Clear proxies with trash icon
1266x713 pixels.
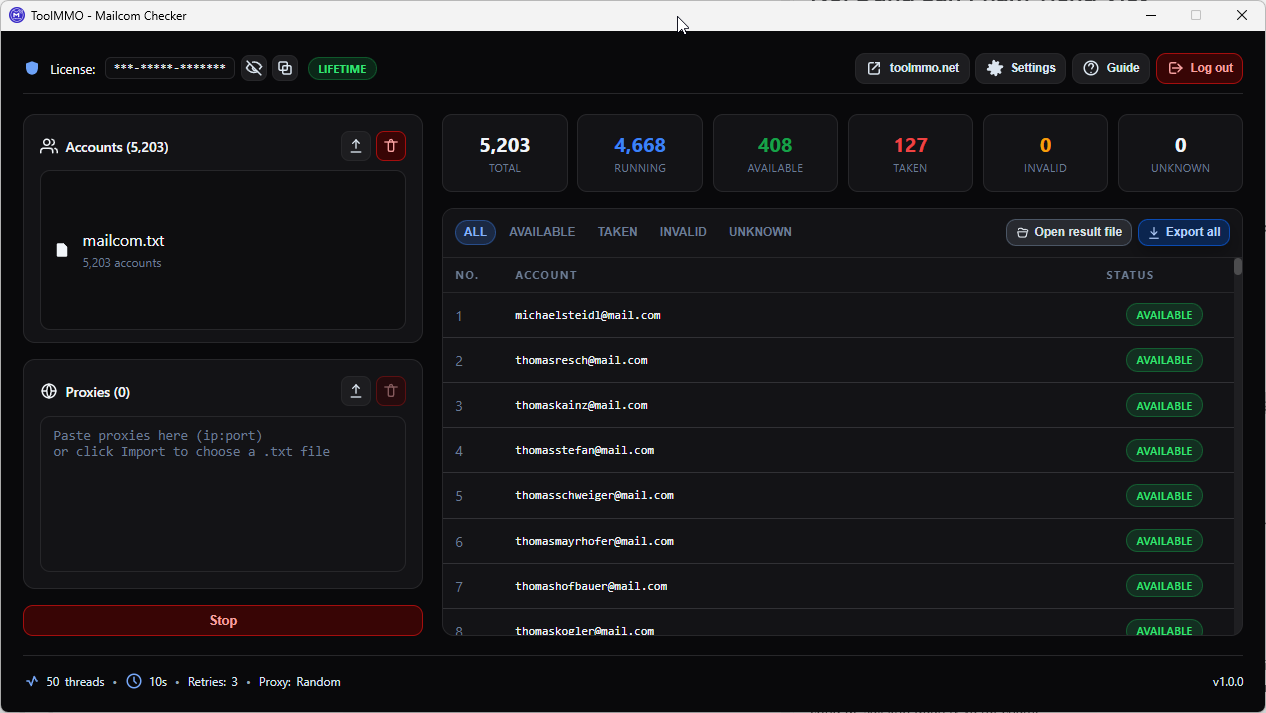tap(391, 391)
